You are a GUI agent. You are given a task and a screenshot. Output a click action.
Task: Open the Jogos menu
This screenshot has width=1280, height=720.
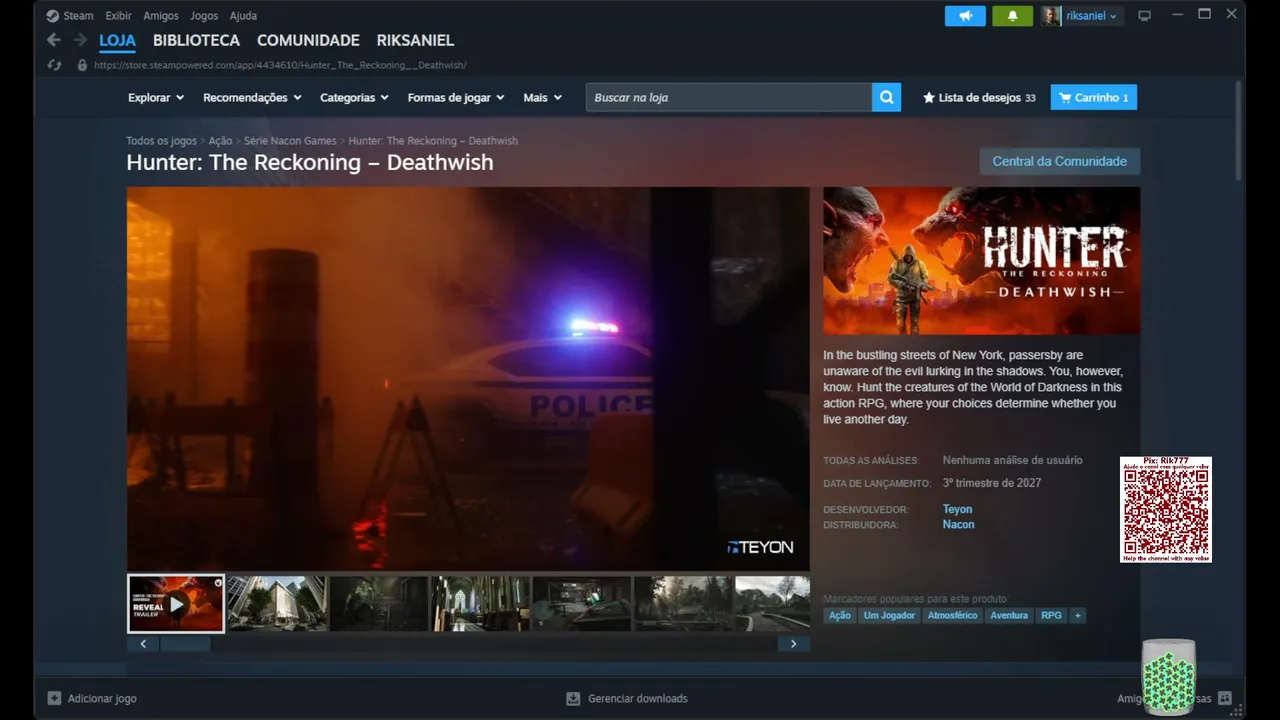[x=204, y=16]
